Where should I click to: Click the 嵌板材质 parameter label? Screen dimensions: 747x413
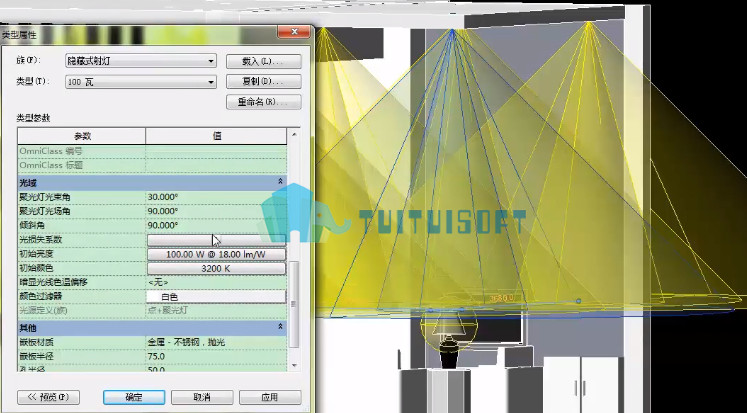pos(36,342)
